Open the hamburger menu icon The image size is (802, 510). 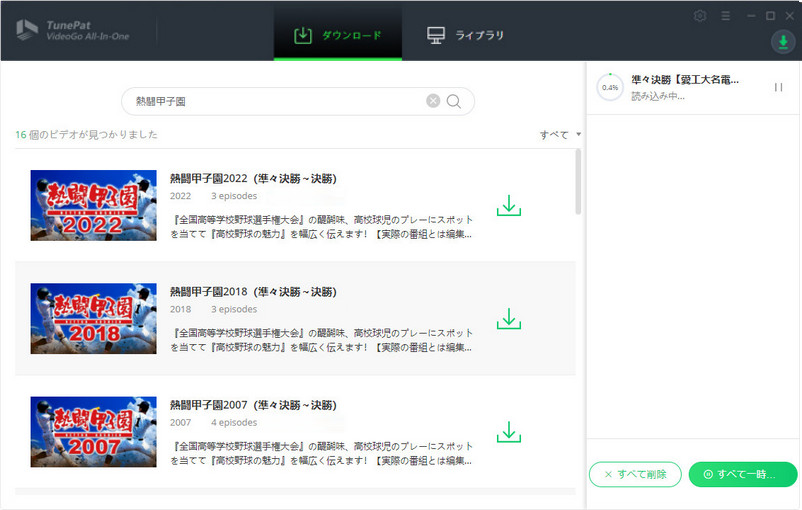click(725, 16)
